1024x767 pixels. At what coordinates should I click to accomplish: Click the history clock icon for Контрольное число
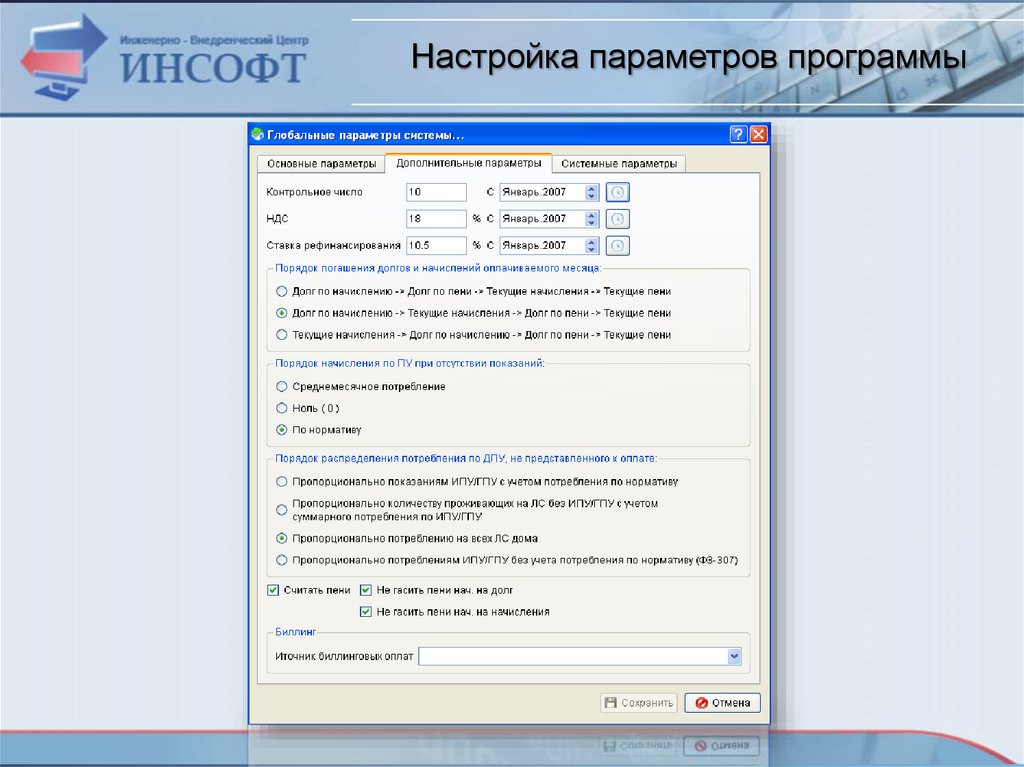tap(619, 192)
